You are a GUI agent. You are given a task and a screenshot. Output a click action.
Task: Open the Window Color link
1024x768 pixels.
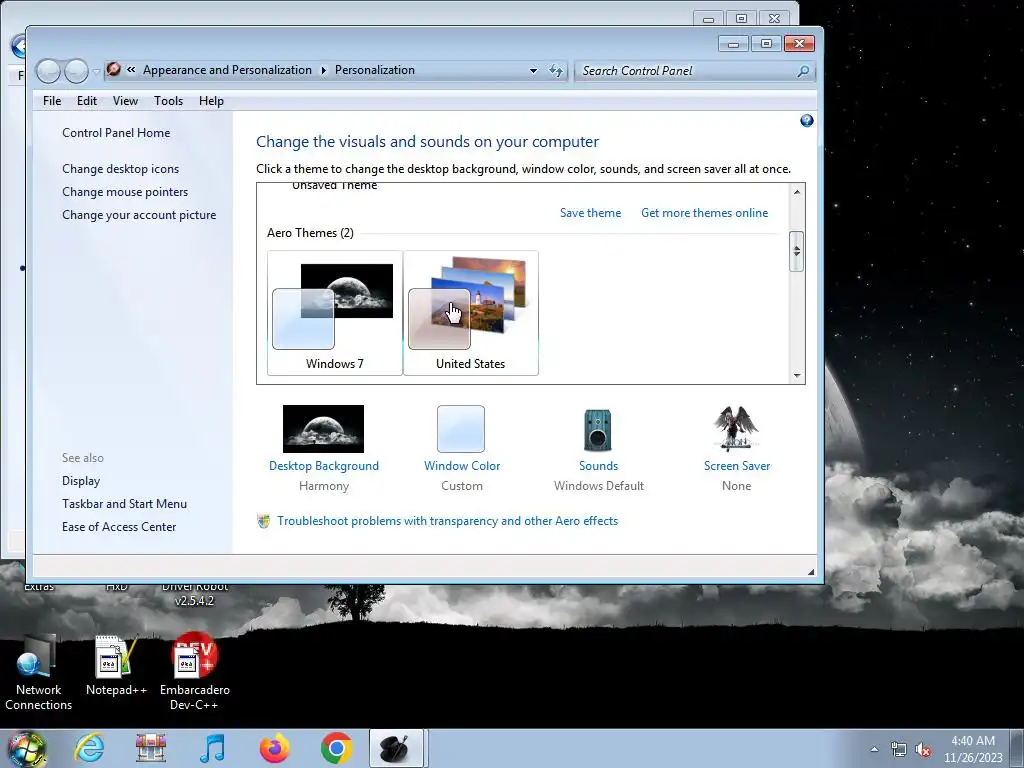point(462,466)
